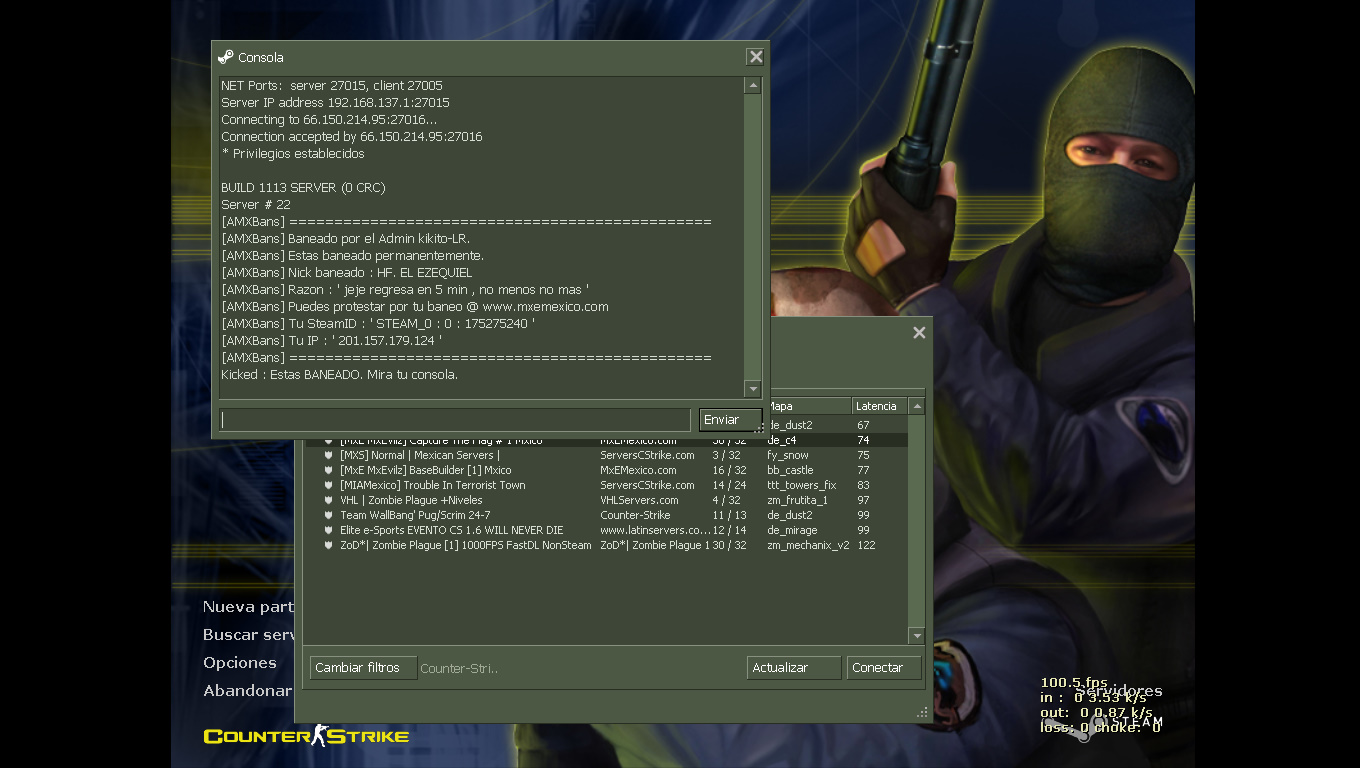Click the 'ttt_towers_fix' map name

click(802, 485)
